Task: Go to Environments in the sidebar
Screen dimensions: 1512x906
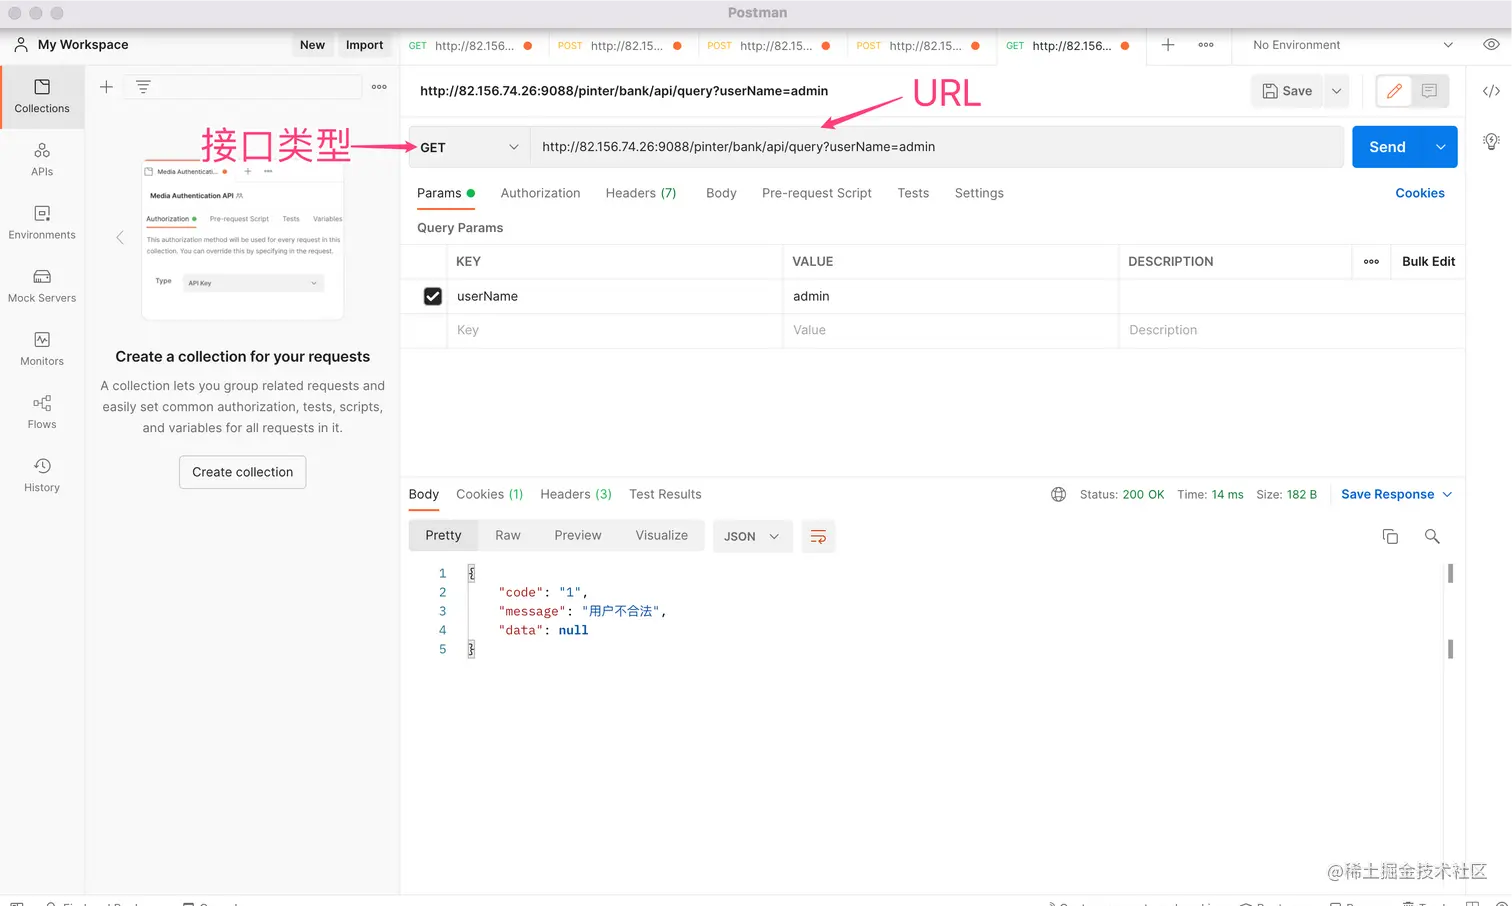Action: coord(42,222)
